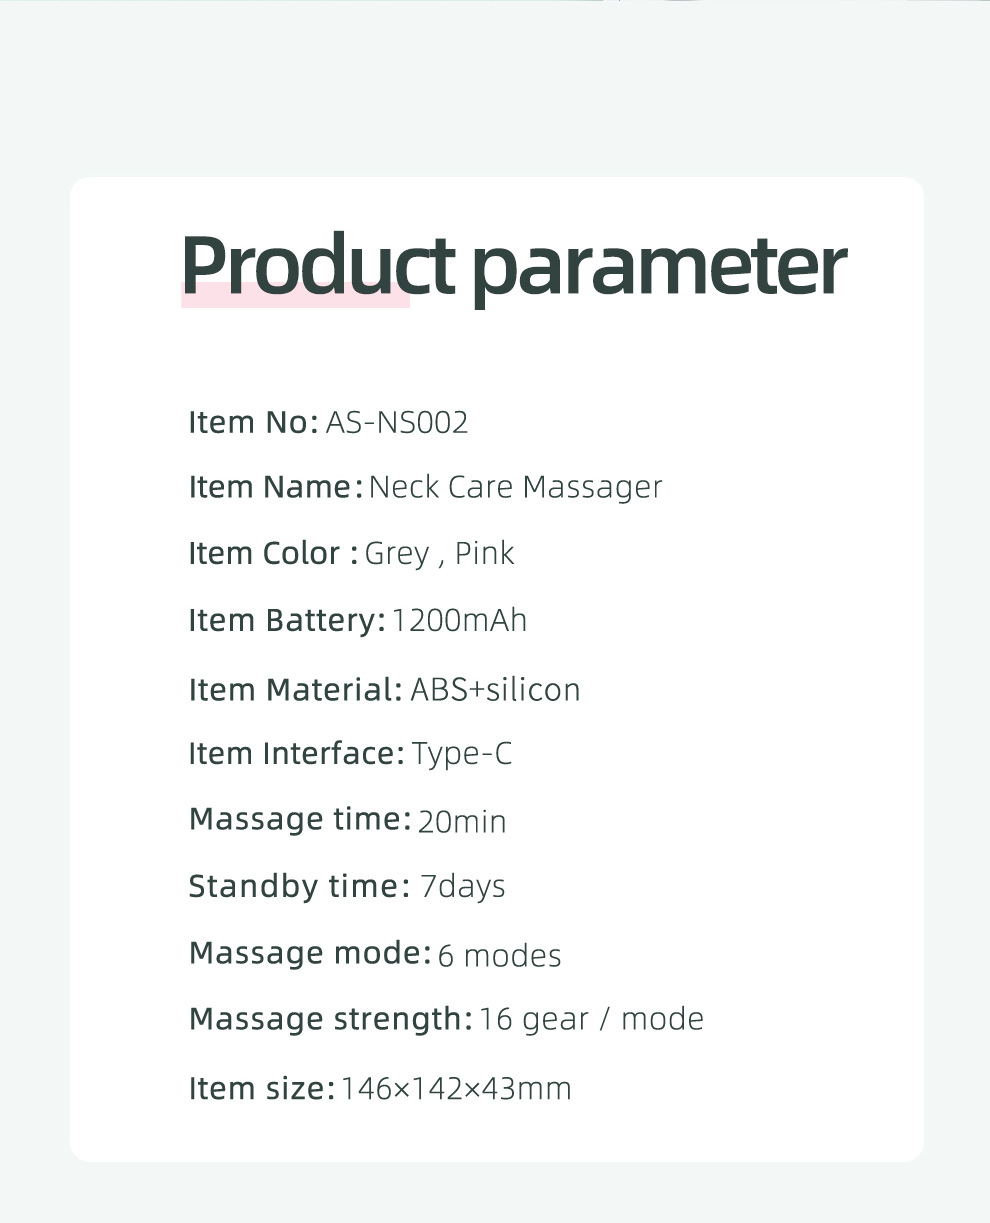Click the "Product parameter" heading
Viewport: 990px width, 1223px height.
click(513, 265)
